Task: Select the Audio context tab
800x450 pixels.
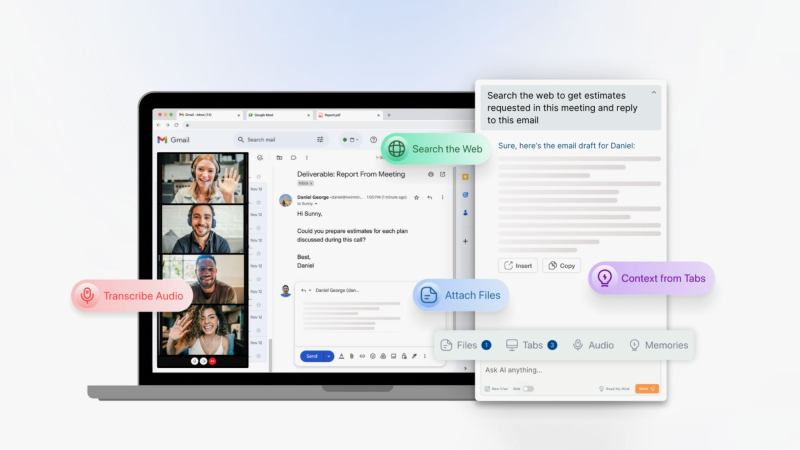Action: [593, 345]
